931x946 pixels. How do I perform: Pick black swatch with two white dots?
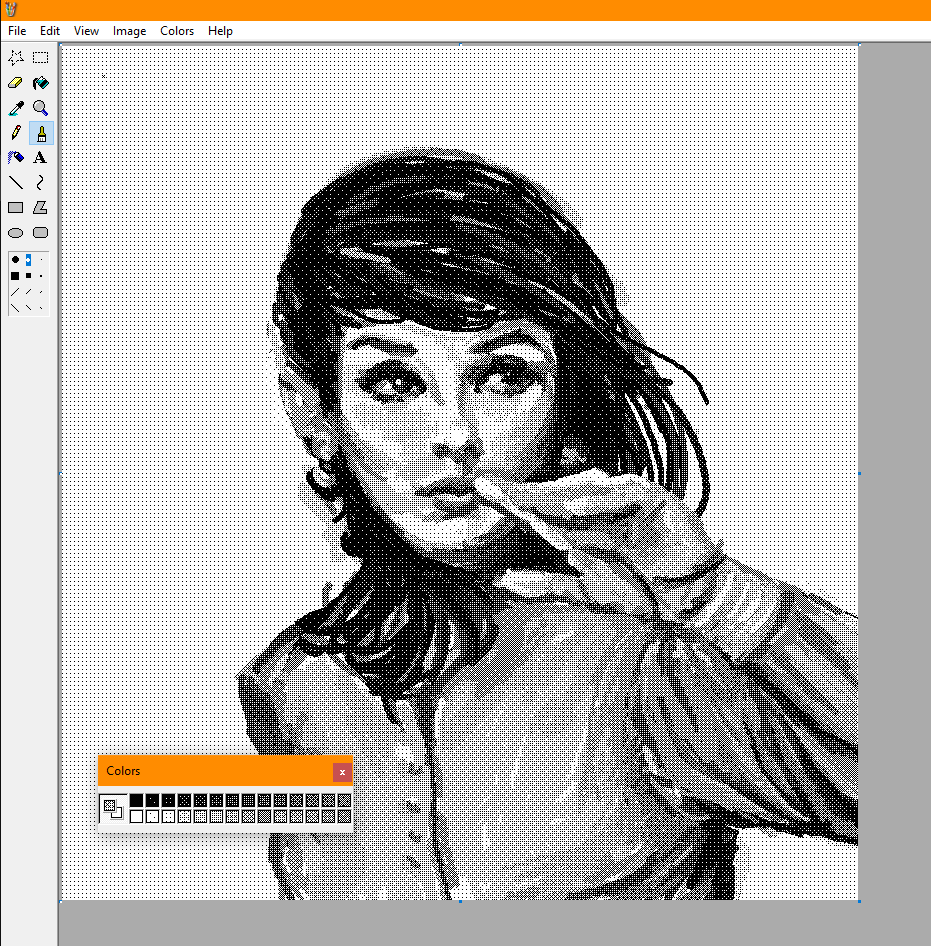tap(153, 801)
